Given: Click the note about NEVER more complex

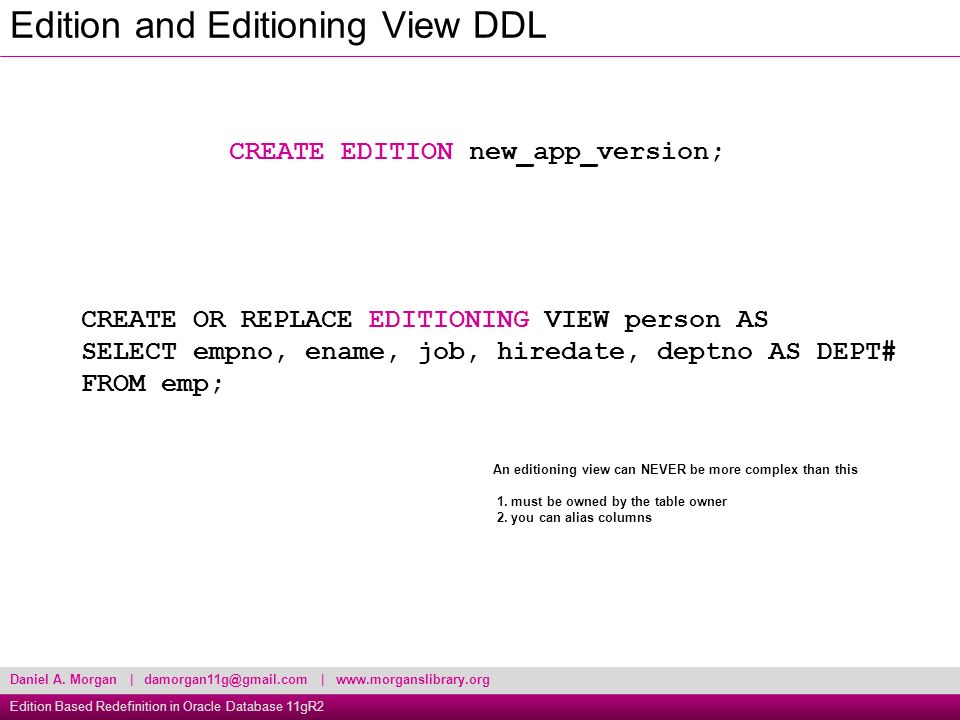Looking at the screenshot, I should click(x=675, y=470).
